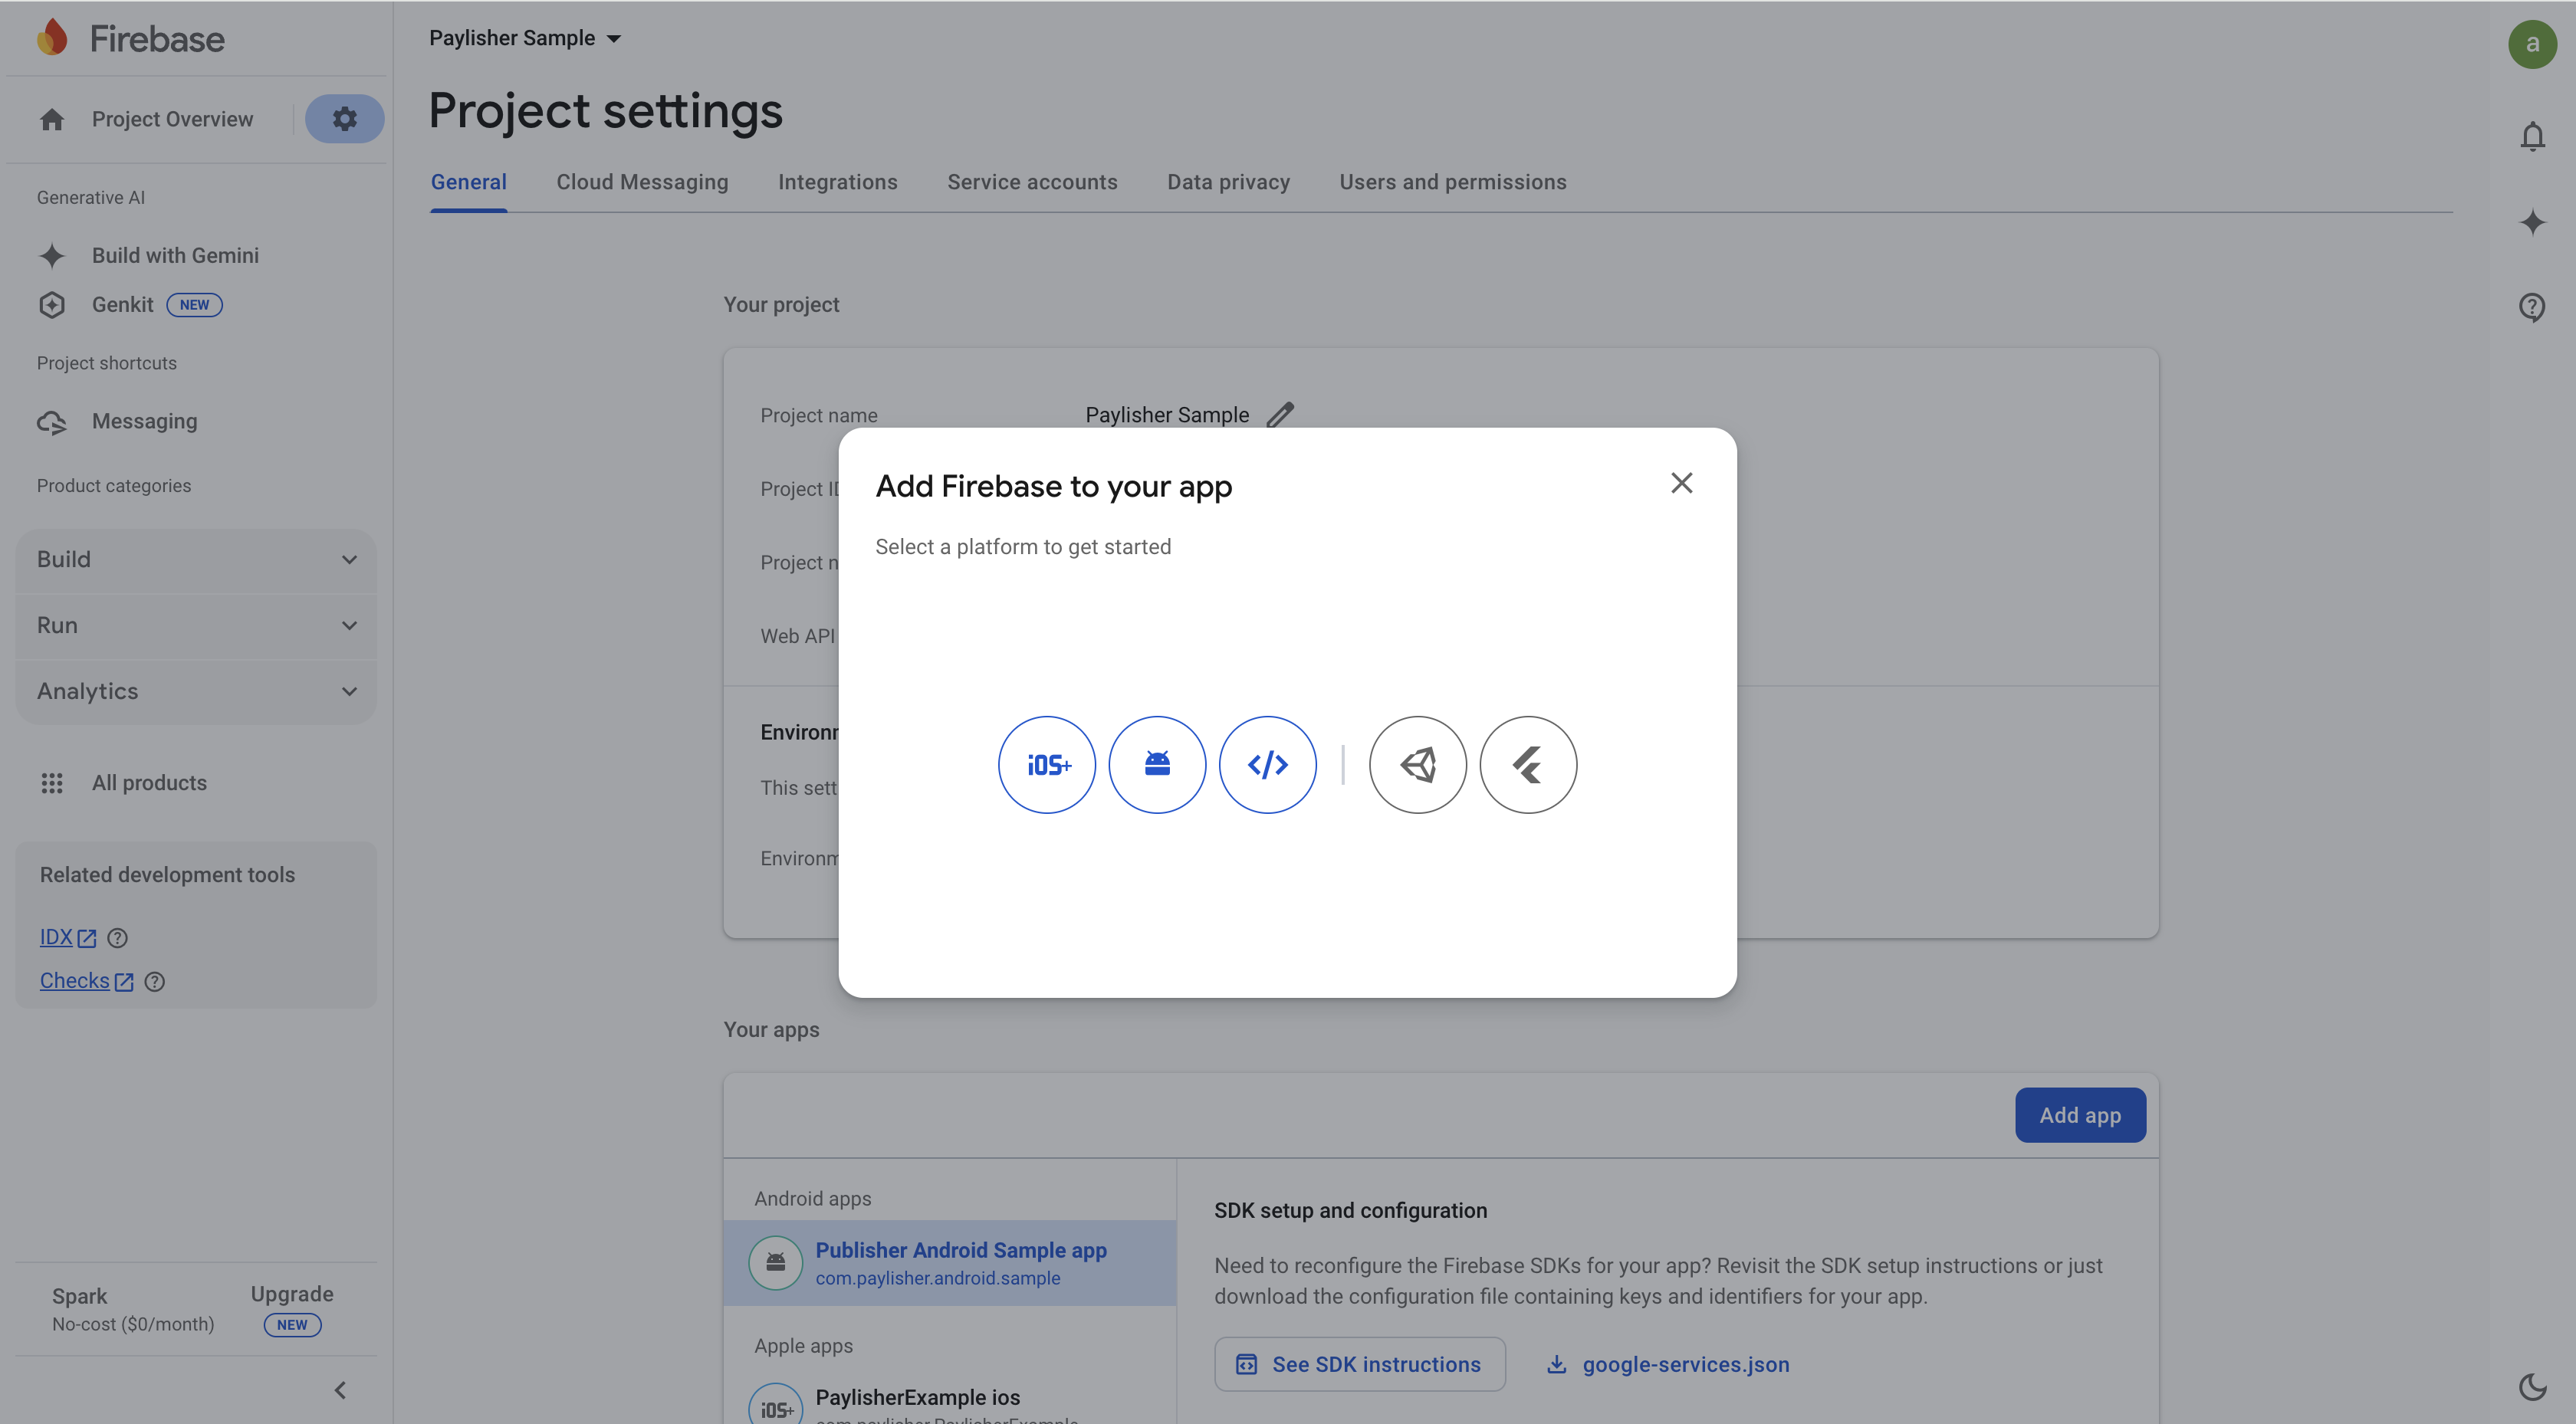Open the help question mark icon
Viewport: 2576px width, 1424px height.
pos(2532,307)
